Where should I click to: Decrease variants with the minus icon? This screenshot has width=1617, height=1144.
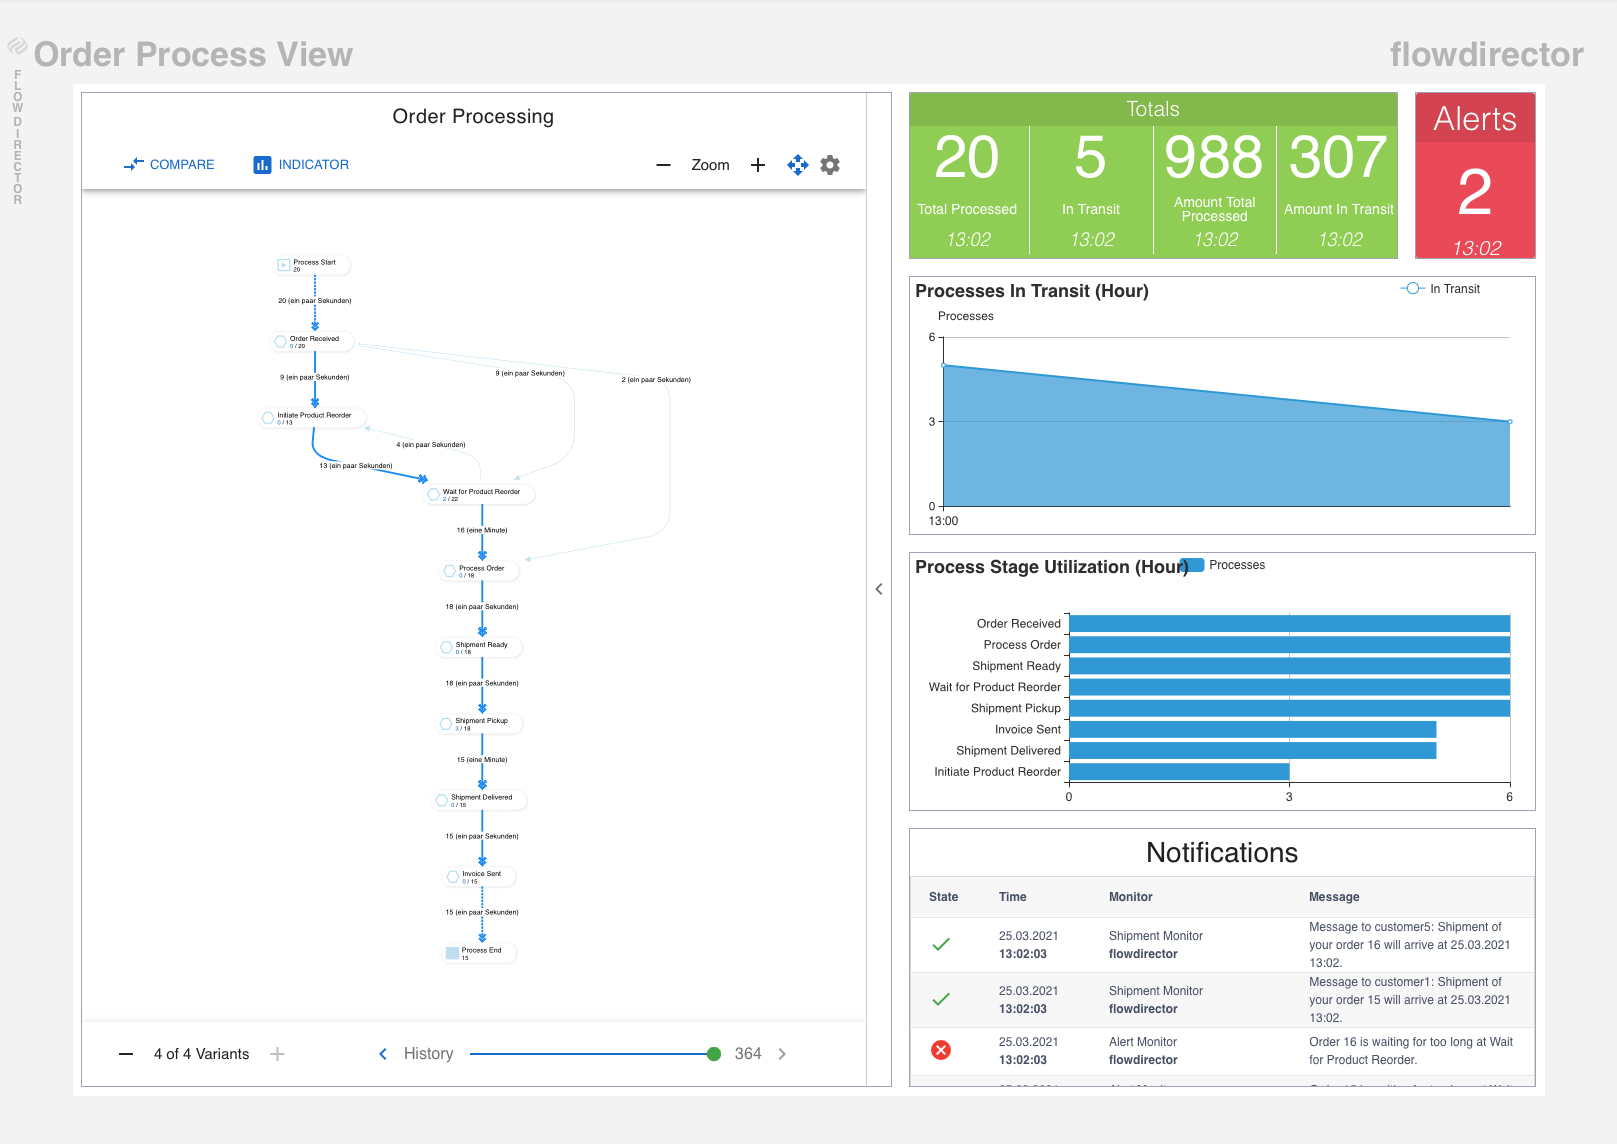(x=126, y=1054)
